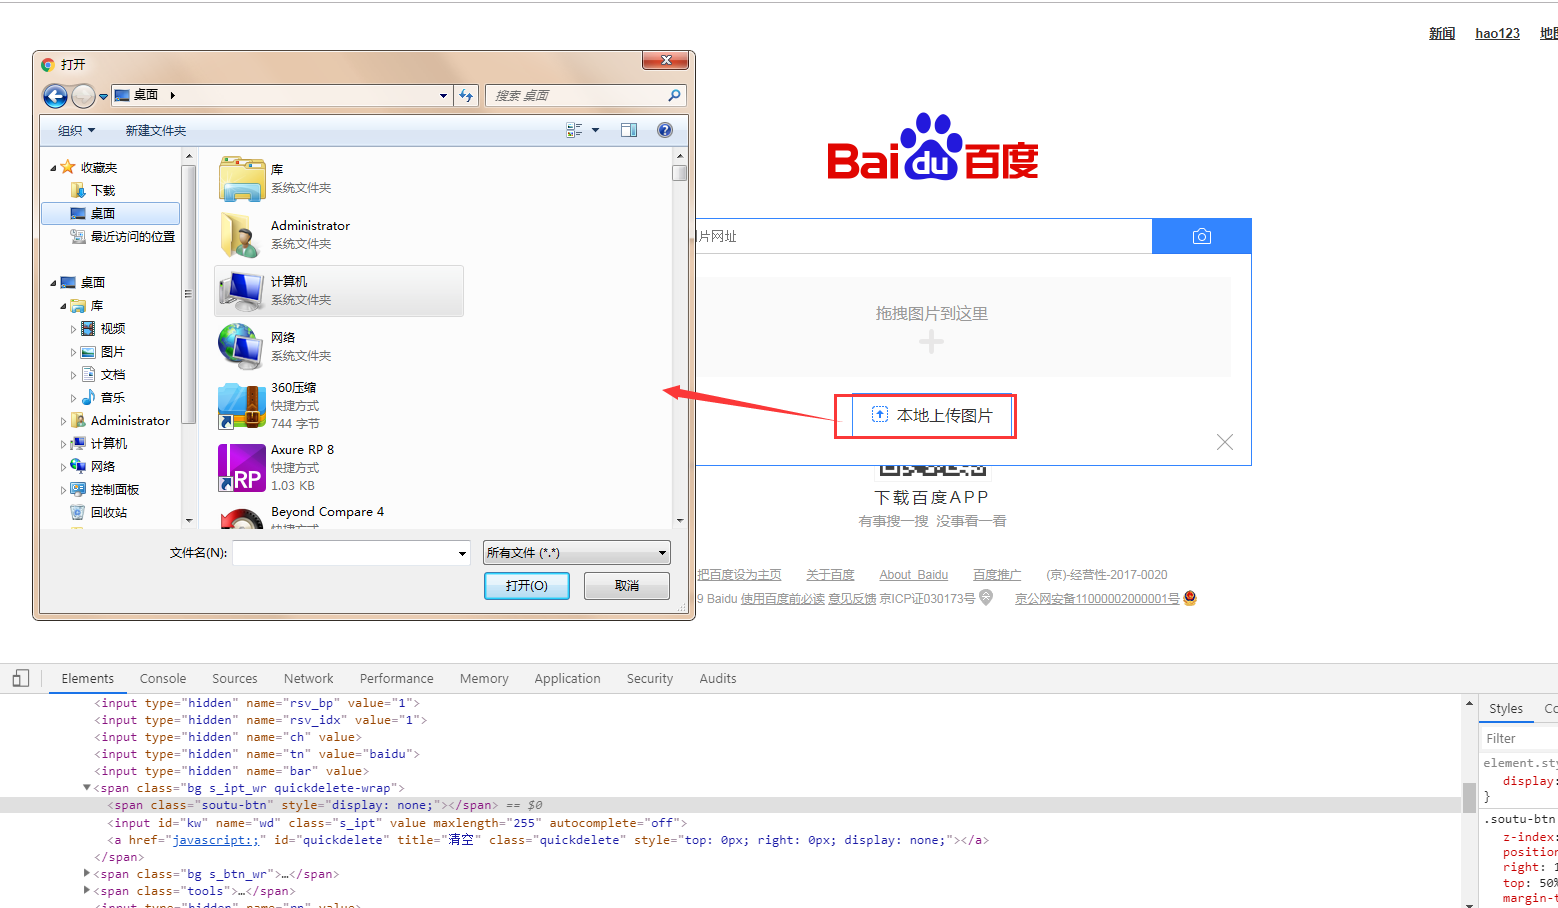Screen dimensions: 1558x908
Task: Click the refresh icon beside address bar
Action: (466, 96)
